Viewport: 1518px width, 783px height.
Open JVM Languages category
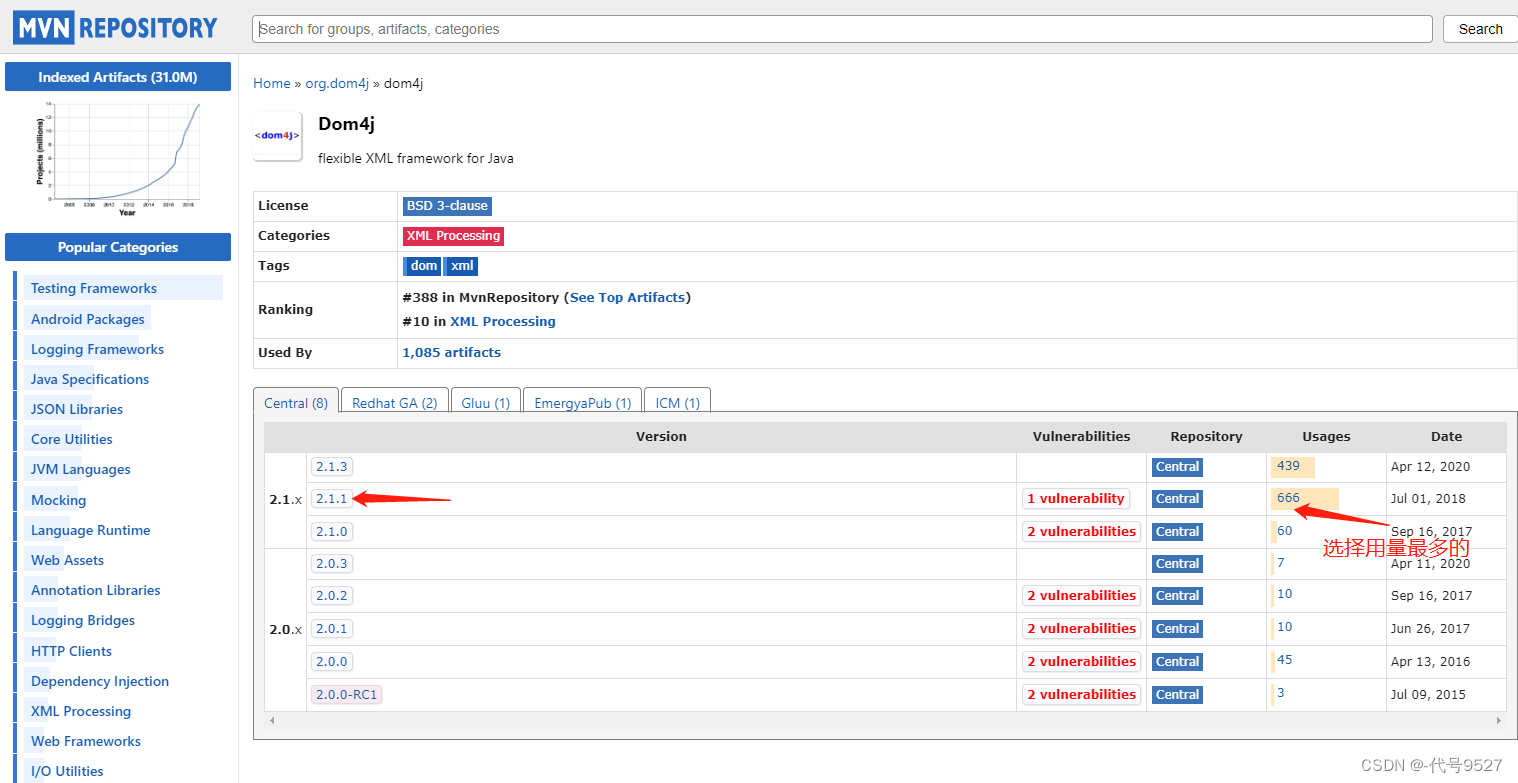tap(81, 470)
